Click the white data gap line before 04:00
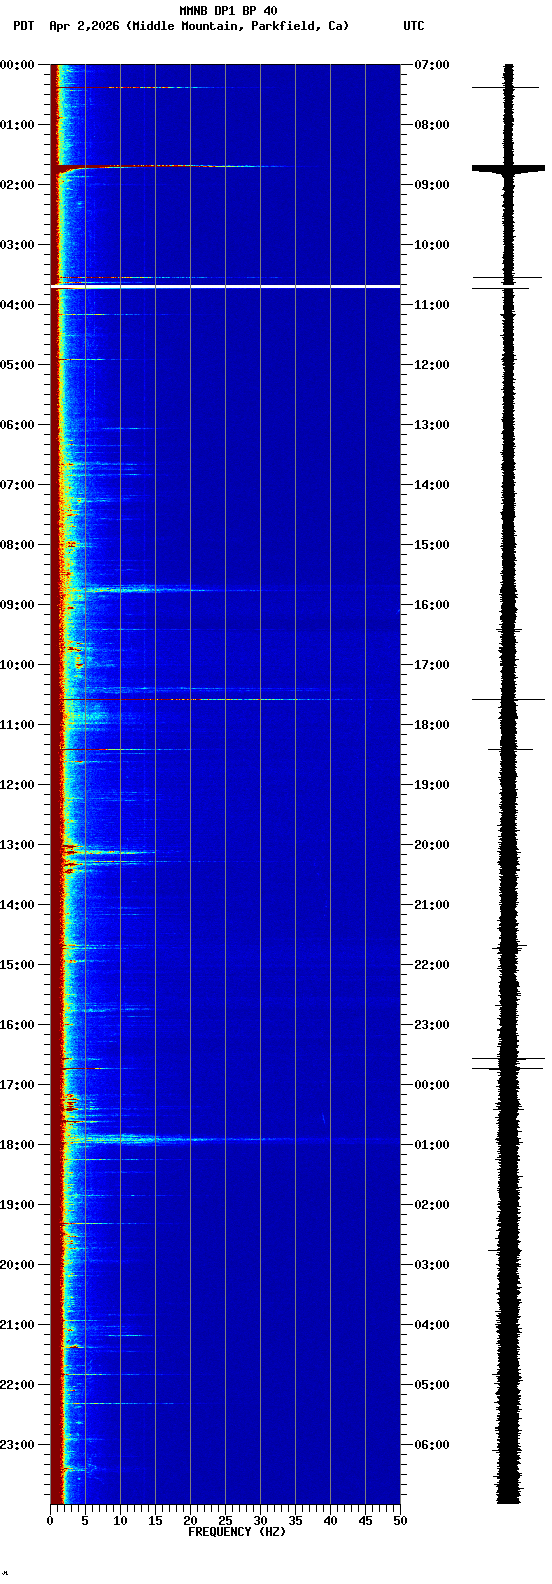The width and height of the screenshot is (552, 1584). 225,287
